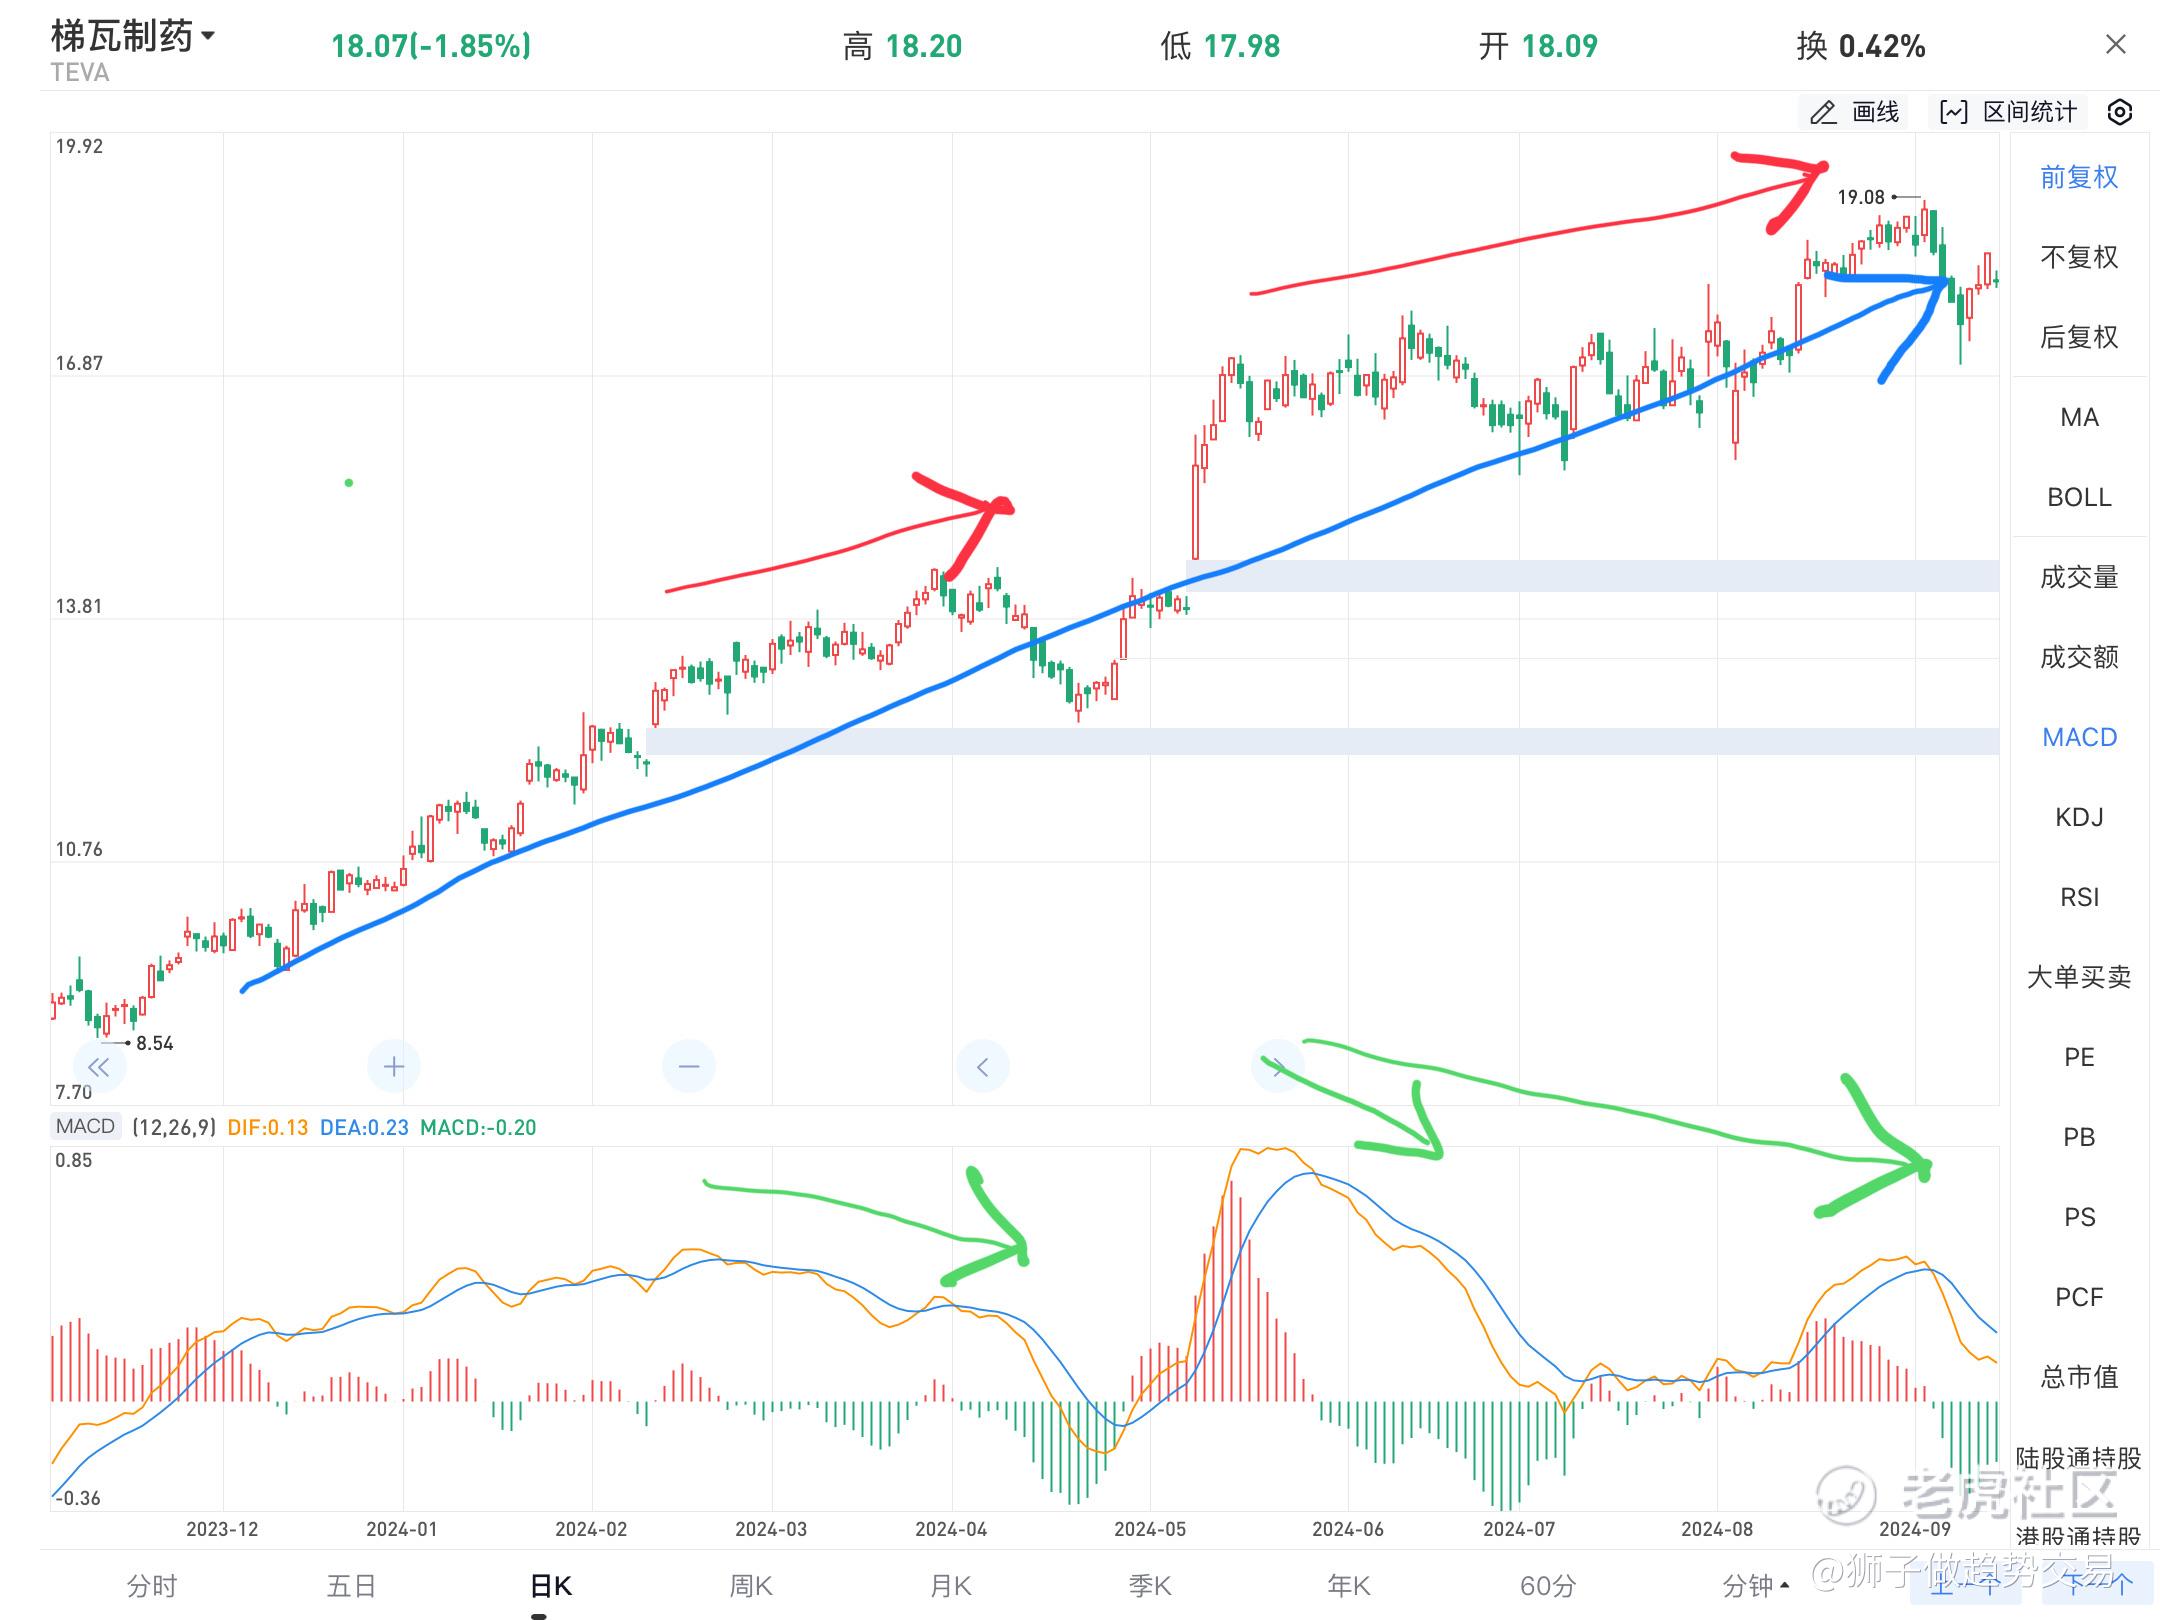Image resolution: width=2160 pixels, height=1620 pixels.
Task: Open 区间统计 interval statistics tool
Action: [x=2009, y=112]
